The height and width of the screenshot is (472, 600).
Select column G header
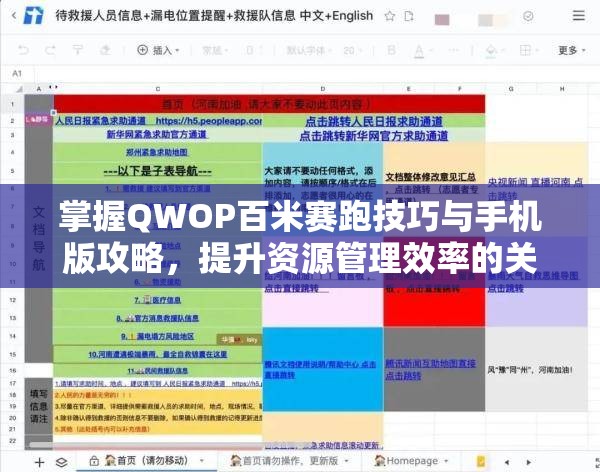click(x=511, y=89)
